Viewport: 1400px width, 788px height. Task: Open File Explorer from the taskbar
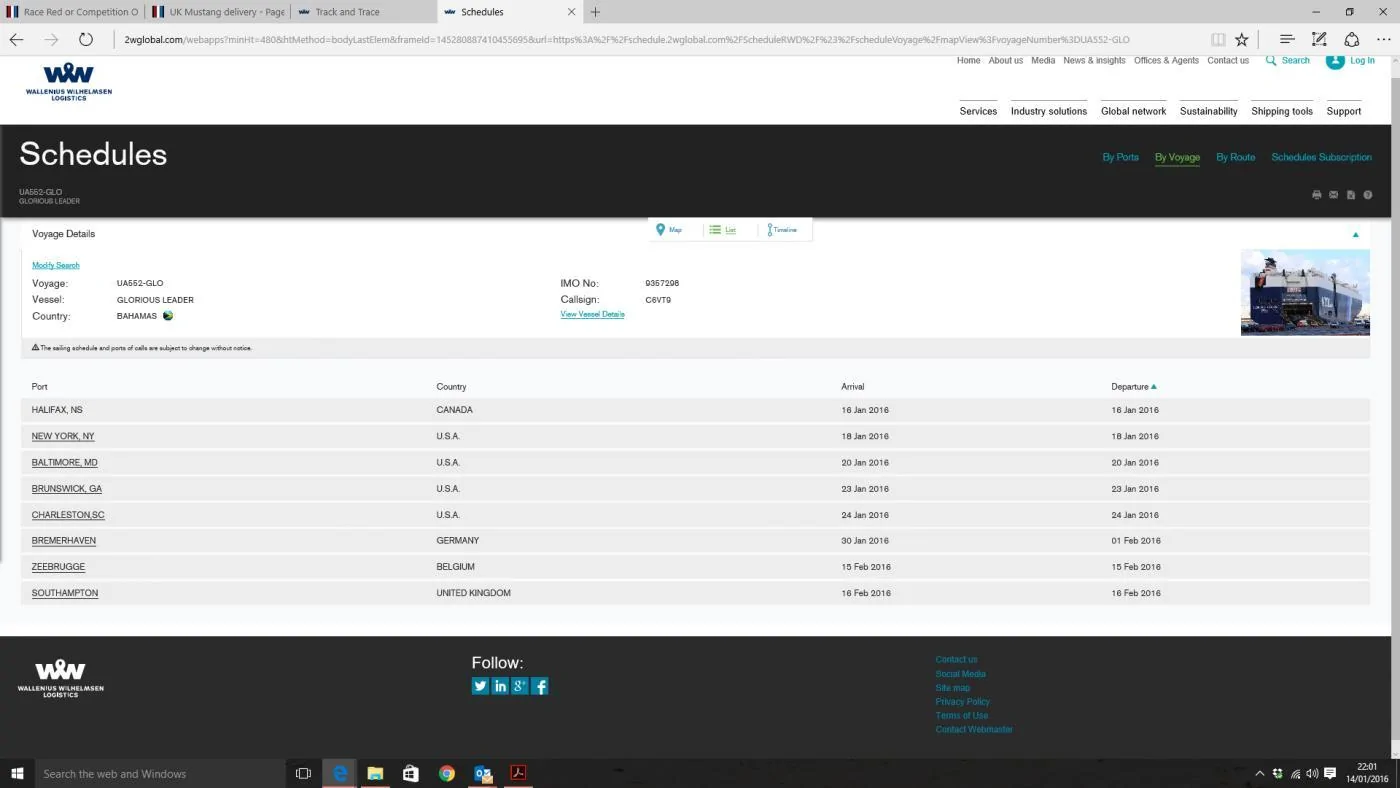(375, 773)
